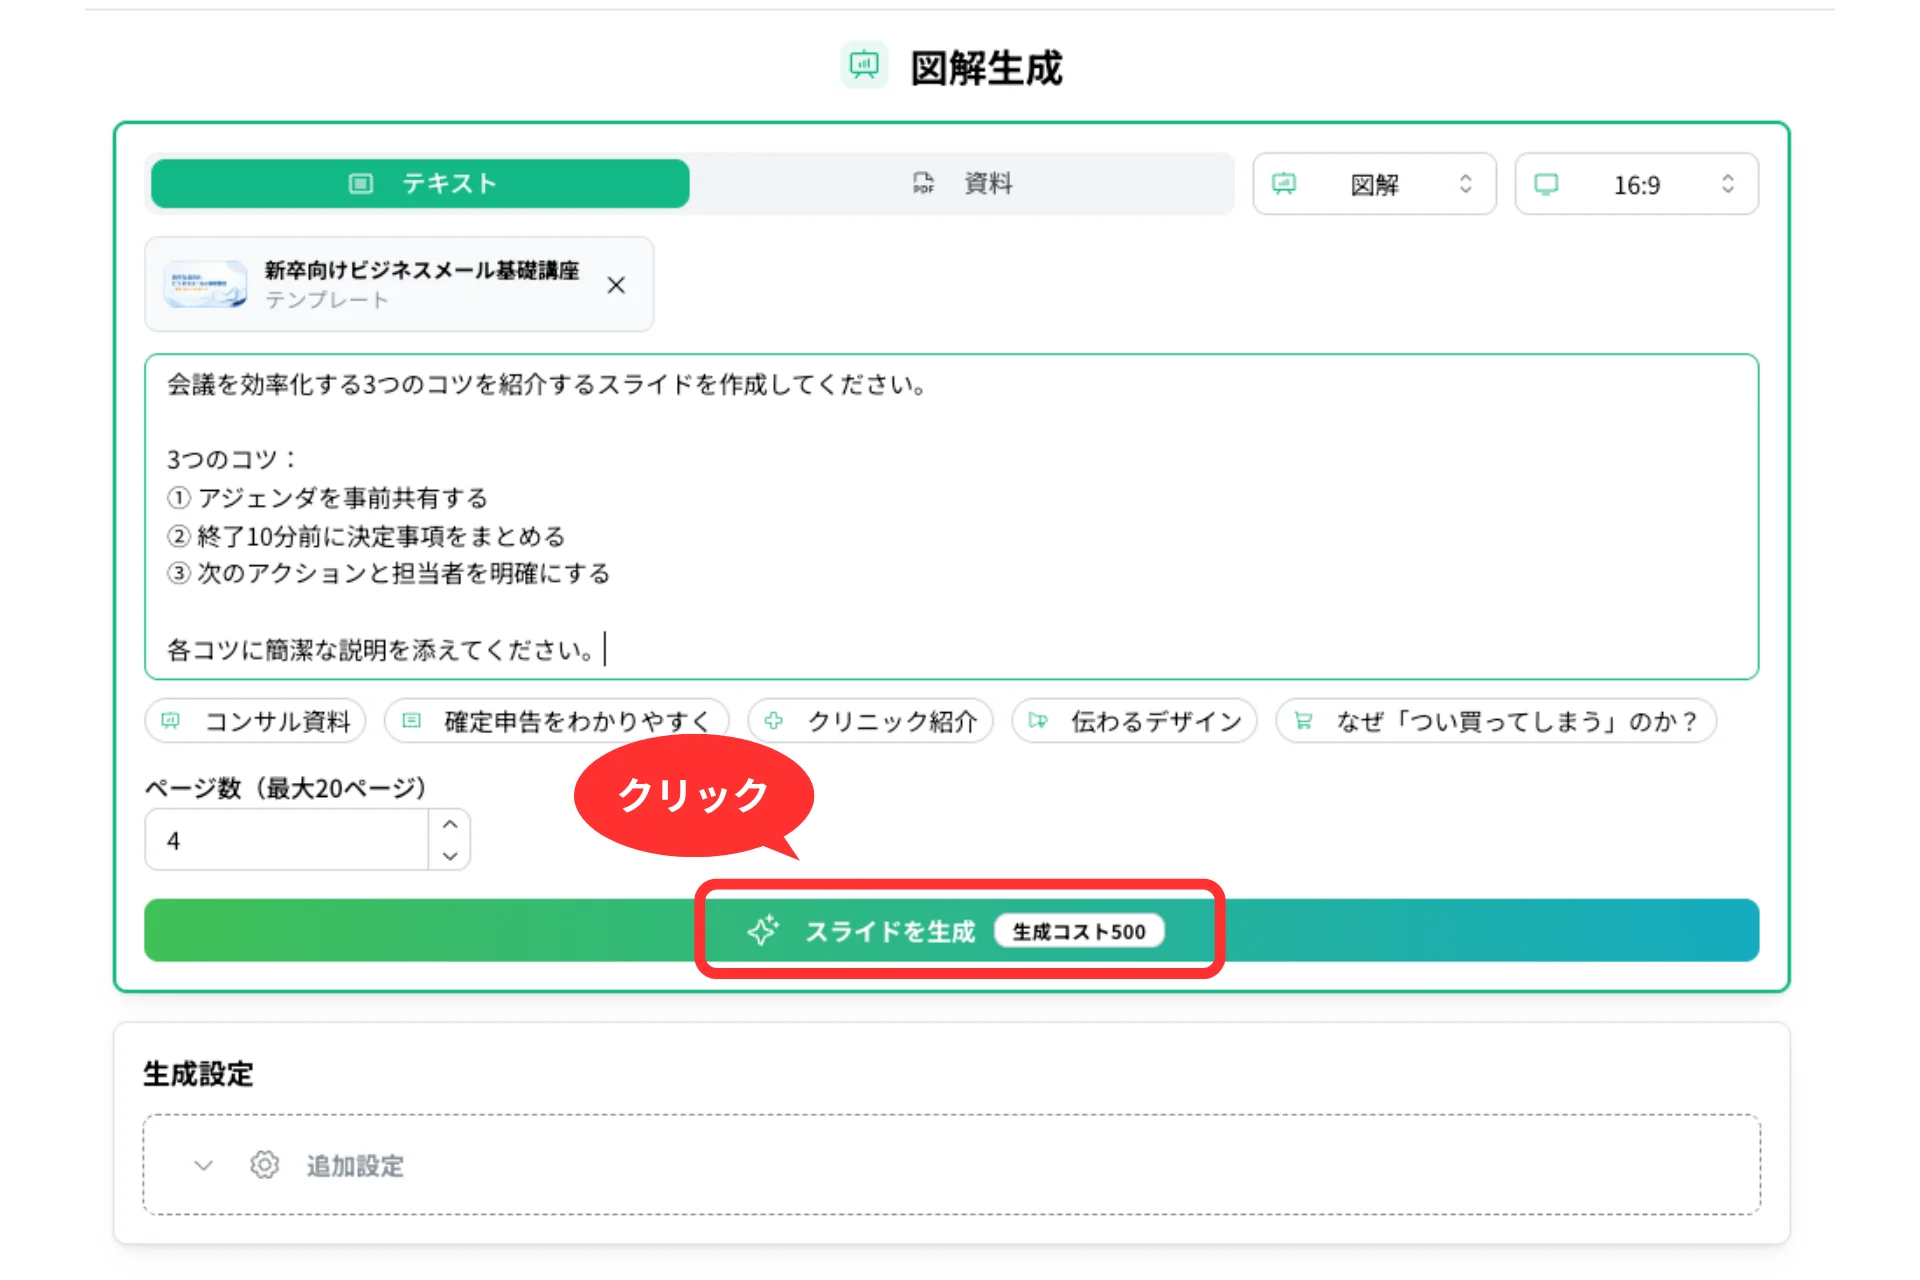This screenshot has height=1280, width=1920.
Task: Open the 図解 type dropdown
Action: [x=1374, y=184]
